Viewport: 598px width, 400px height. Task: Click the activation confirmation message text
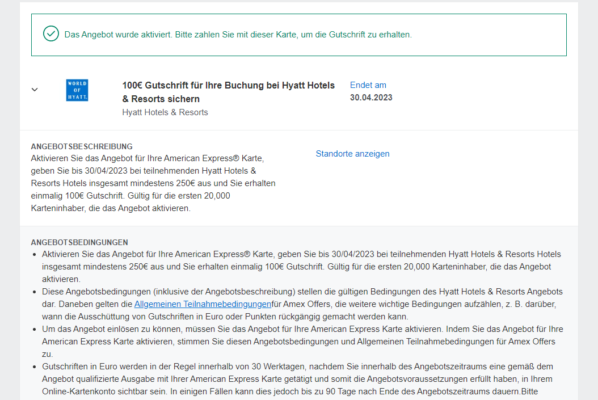(238, 35)
